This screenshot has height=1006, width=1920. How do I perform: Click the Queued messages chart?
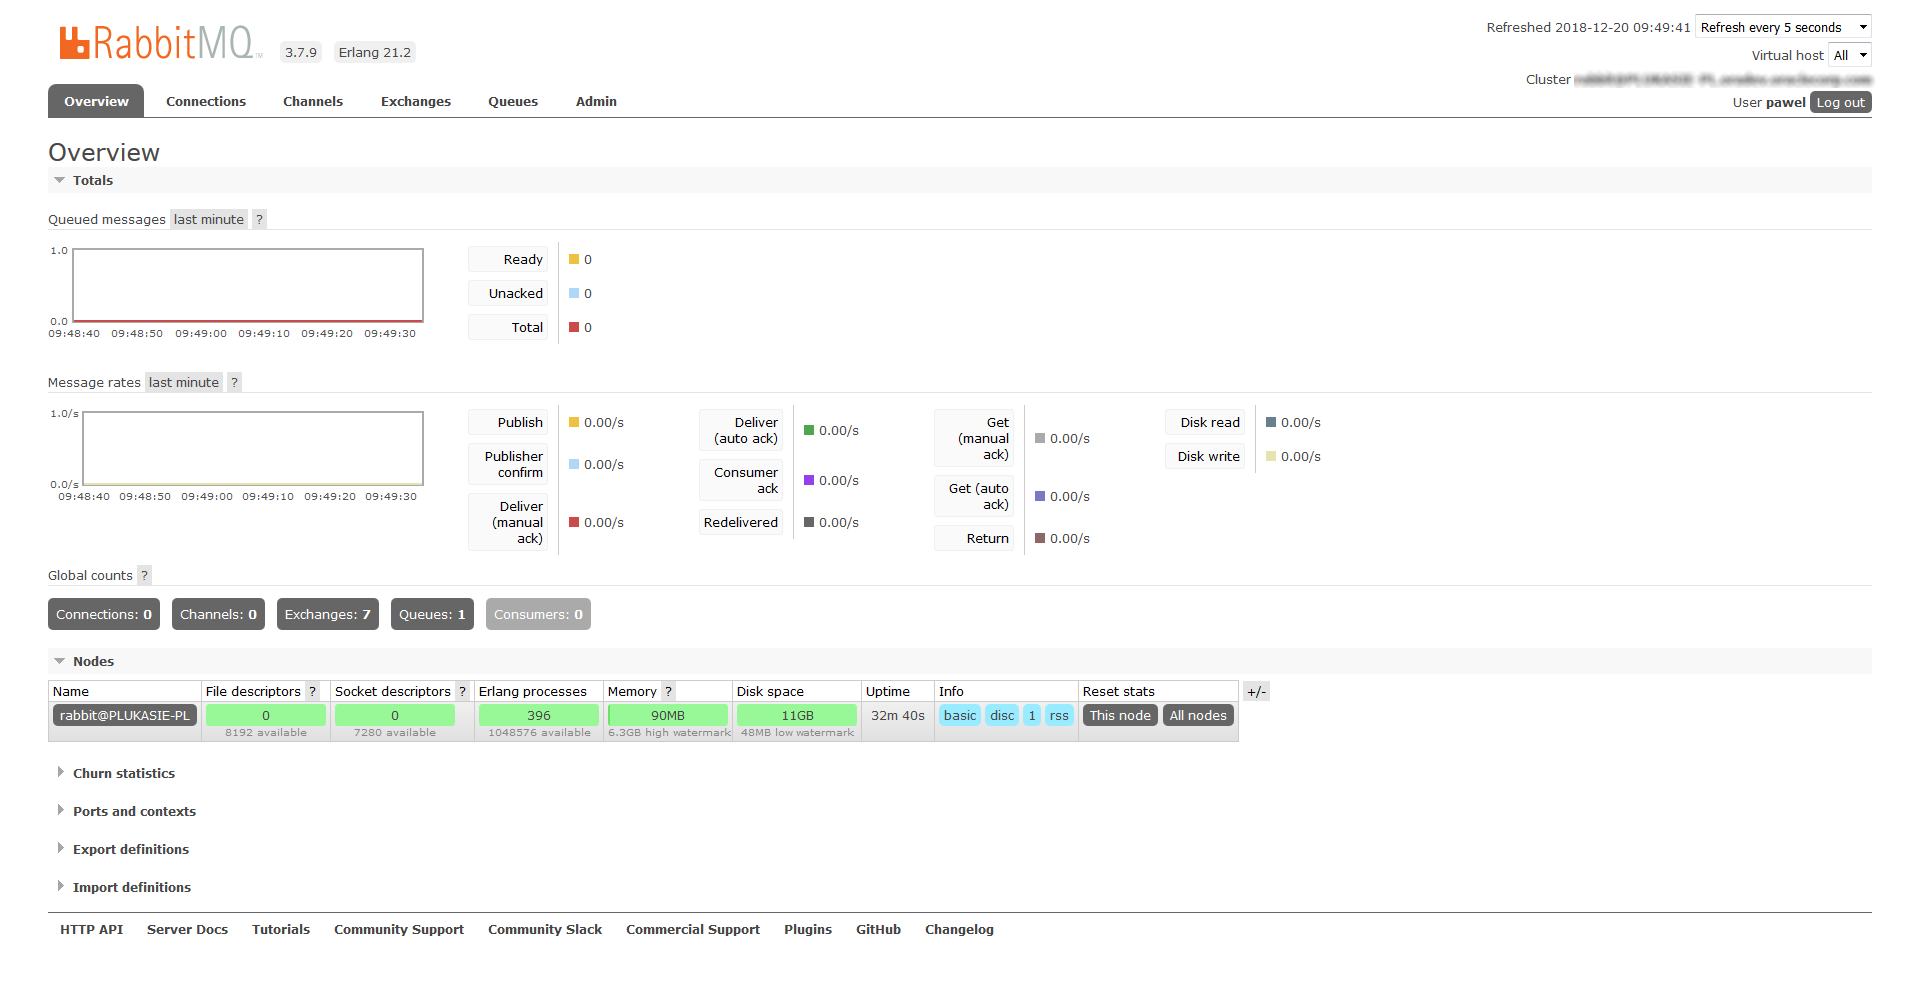248,285
